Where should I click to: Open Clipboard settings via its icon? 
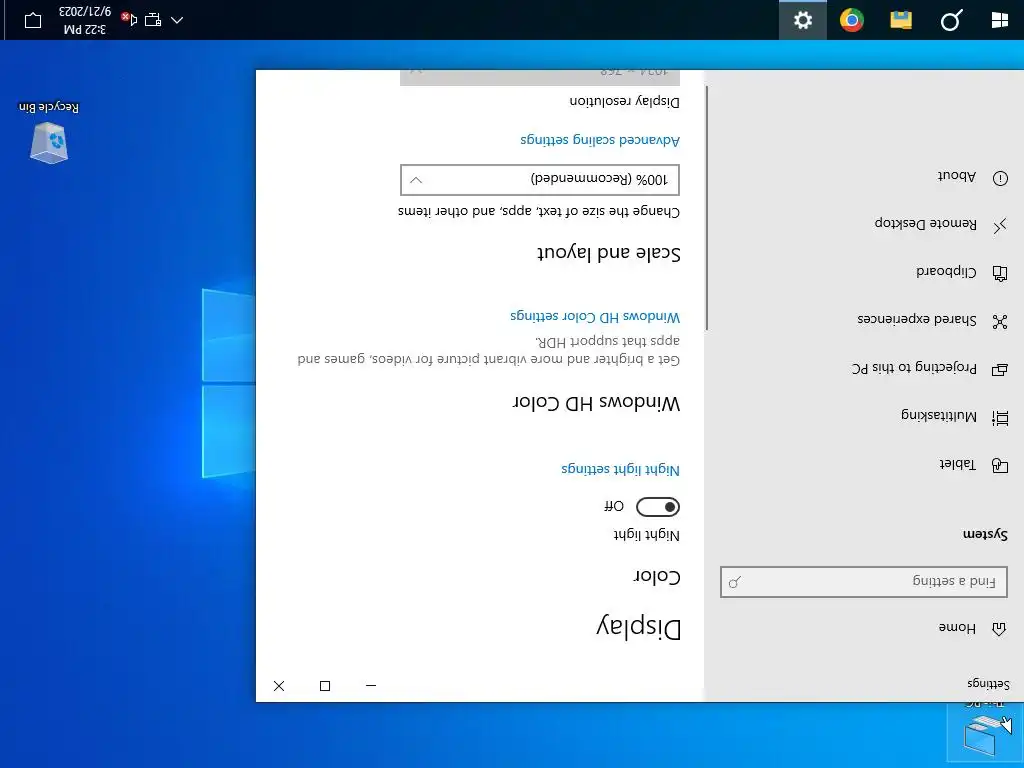point(1000,273)
